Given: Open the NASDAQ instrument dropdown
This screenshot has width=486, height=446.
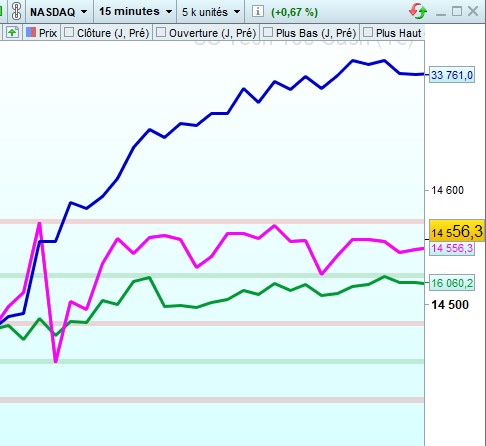Looking at the screenshot, I should [x=59, y=12].
